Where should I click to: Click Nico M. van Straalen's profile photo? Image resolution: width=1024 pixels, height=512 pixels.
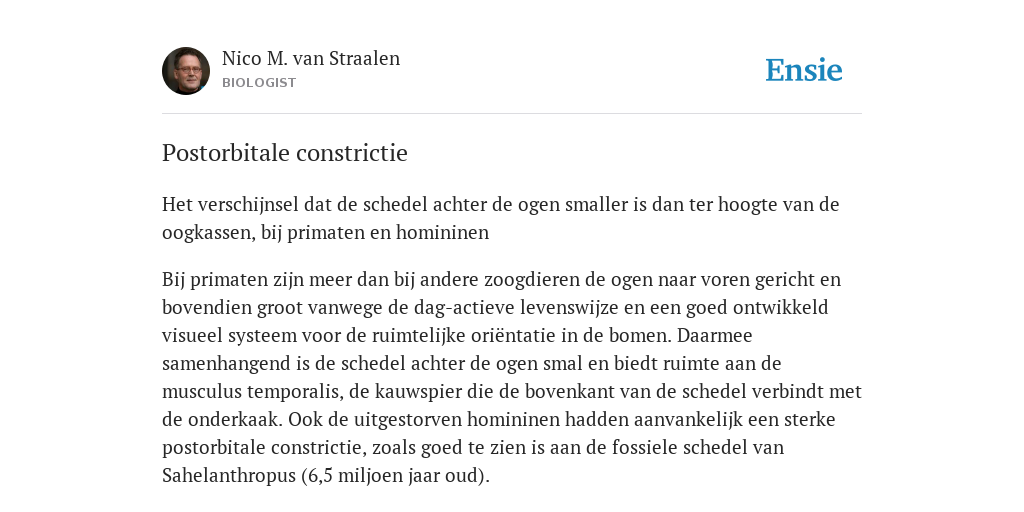[x=186, y=71]
